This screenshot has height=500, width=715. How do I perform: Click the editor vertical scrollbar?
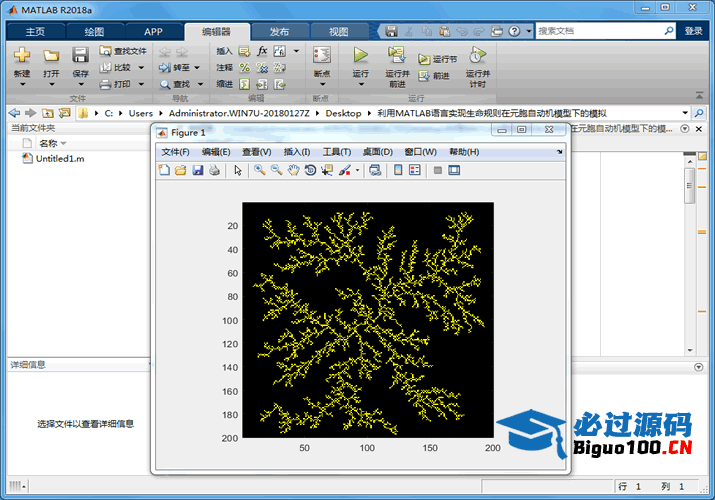(x=689, y=186)
